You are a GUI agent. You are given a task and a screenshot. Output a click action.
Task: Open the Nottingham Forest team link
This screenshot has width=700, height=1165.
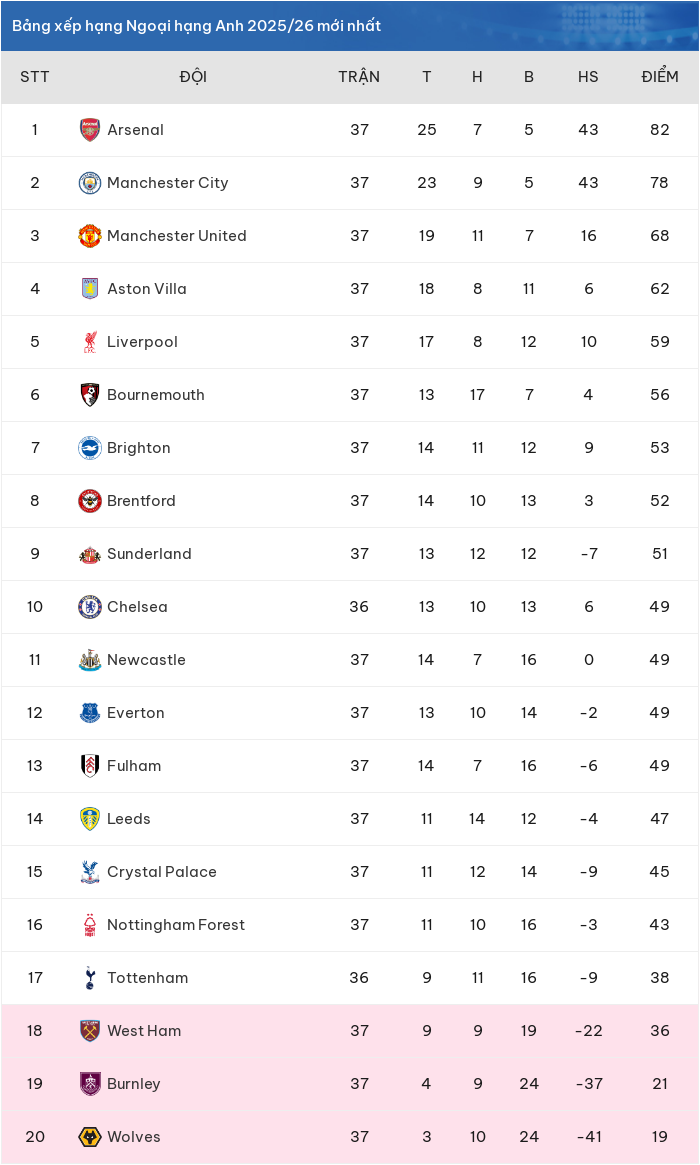[x=176, y=925]
